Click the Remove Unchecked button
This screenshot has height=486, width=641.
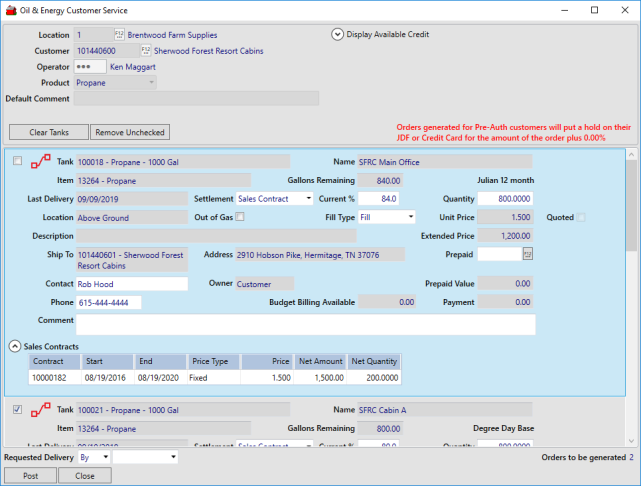coord(130,132)
